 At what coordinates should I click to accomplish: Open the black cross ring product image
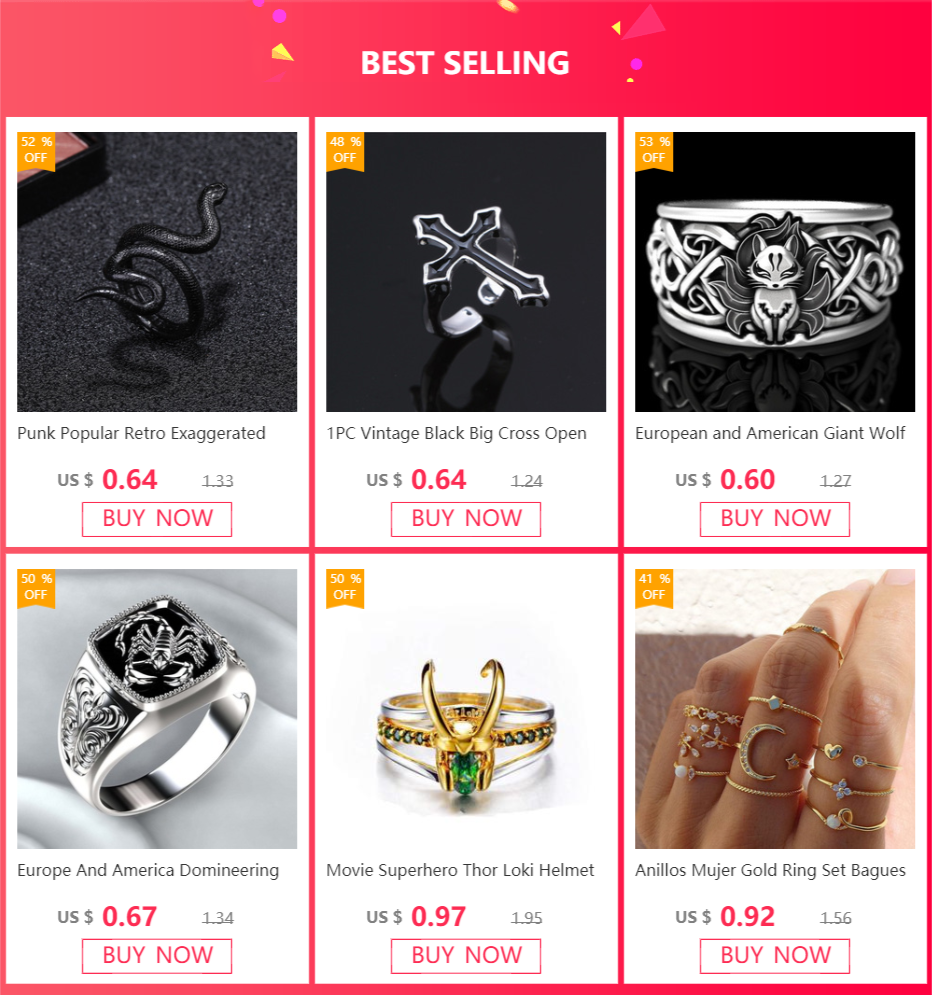coord(466,272)
